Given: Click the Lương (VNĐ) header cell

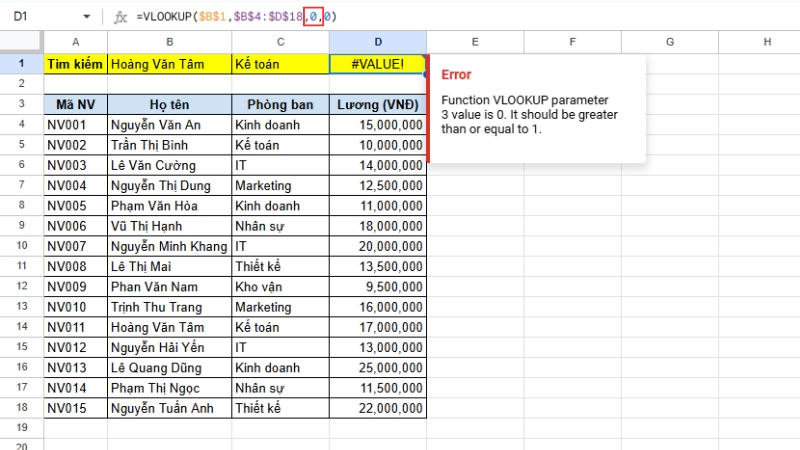Looking at the screenshot, I should [x=377, y=105].
